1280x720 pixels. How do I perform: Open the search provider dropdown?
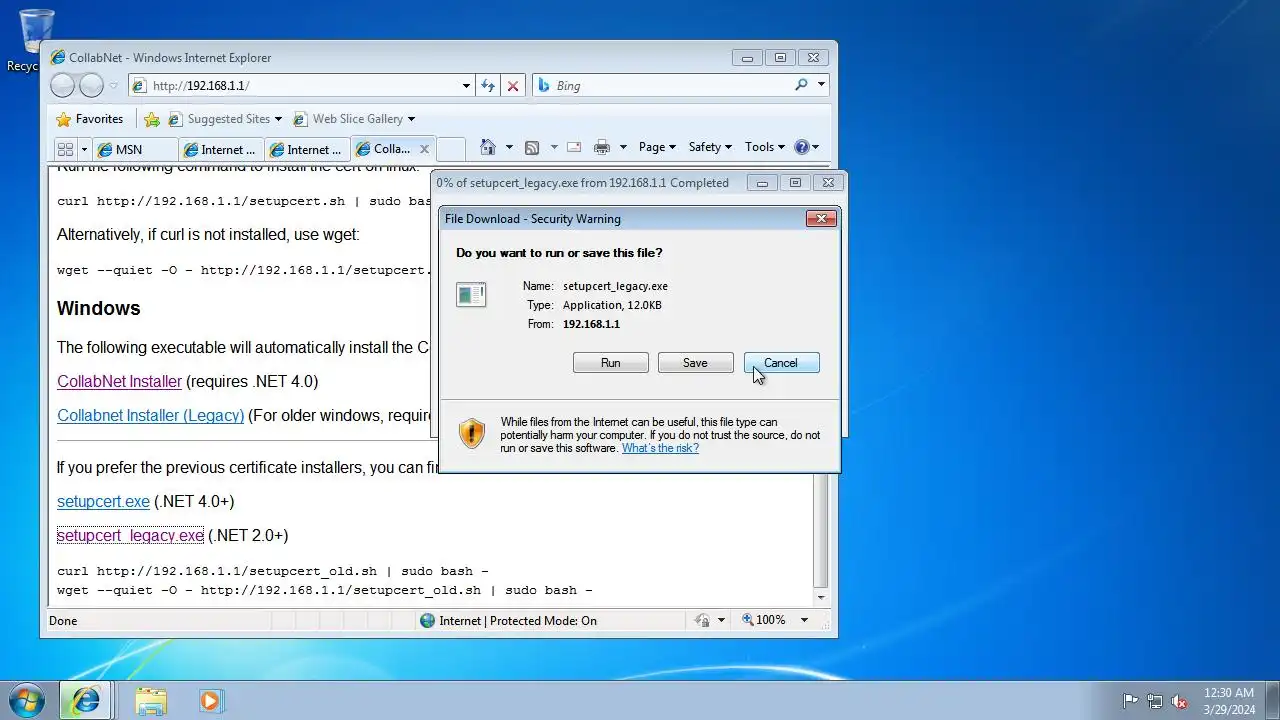coord(821,86)
